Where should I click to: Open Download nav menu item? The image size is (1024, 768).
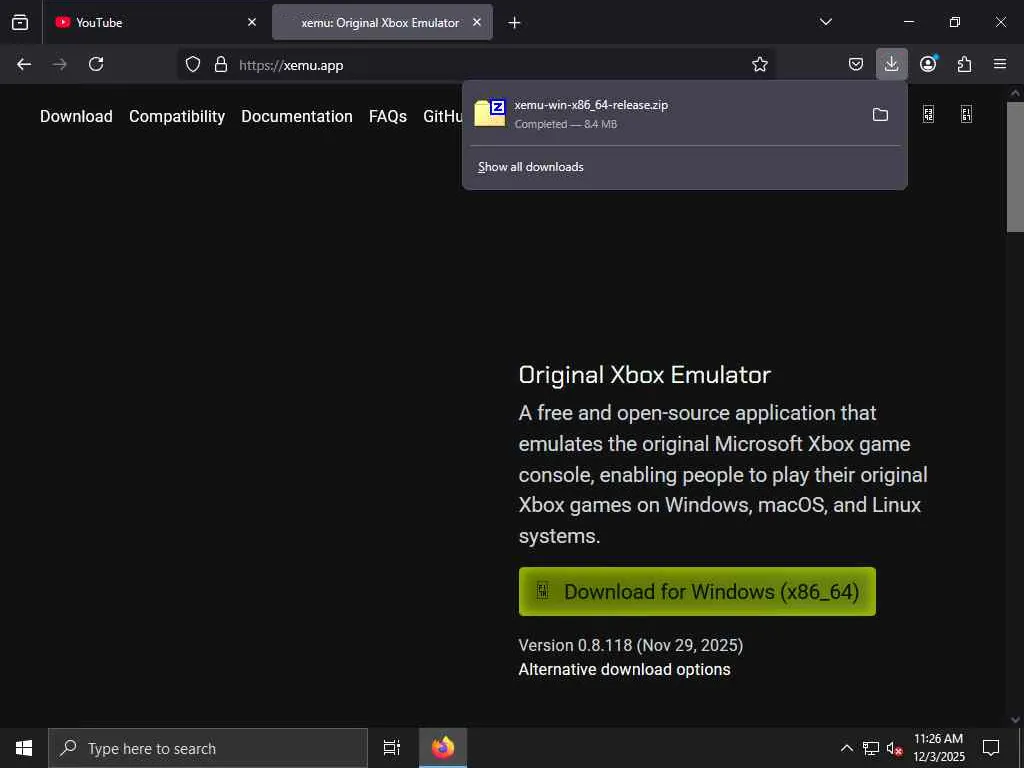(76, 116)
